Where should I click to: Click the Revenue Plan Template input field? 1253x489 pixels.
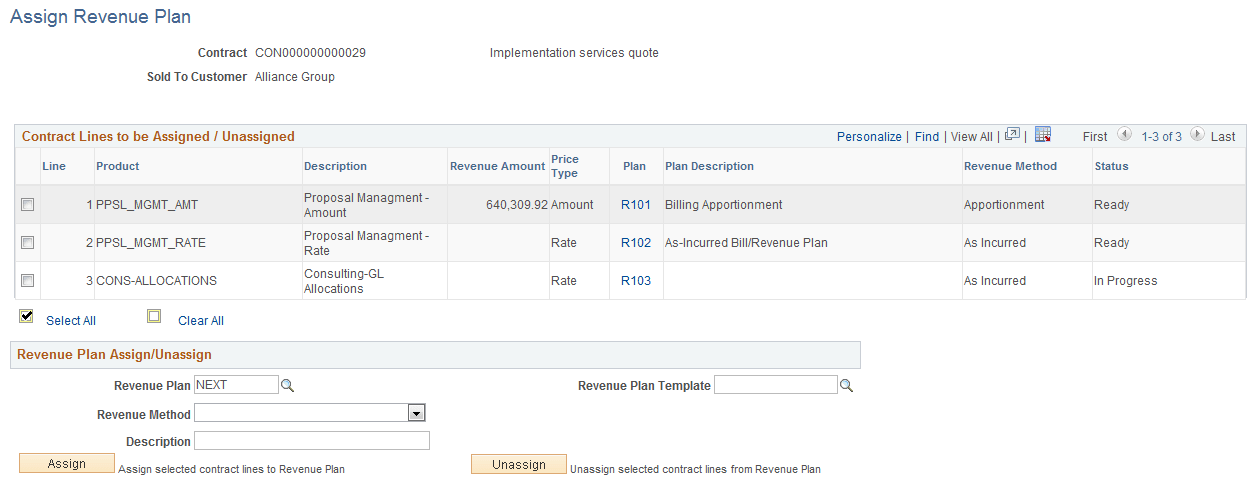click(x=775, y=385)
